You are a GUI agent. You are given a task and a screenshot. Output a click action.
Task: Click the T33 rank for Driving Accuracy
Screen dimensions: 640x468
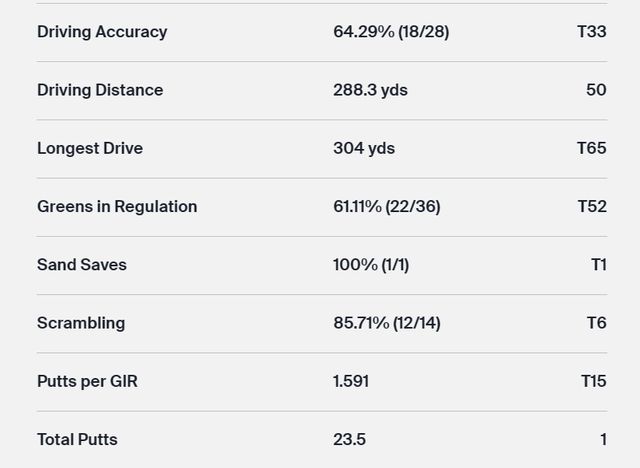point(592,32)
